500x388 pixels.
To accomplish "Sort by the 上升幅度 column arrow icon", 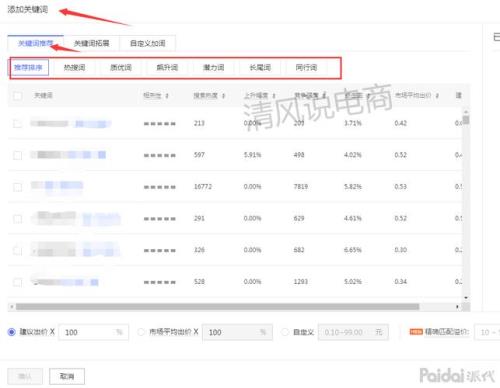I will click(274, 96).
